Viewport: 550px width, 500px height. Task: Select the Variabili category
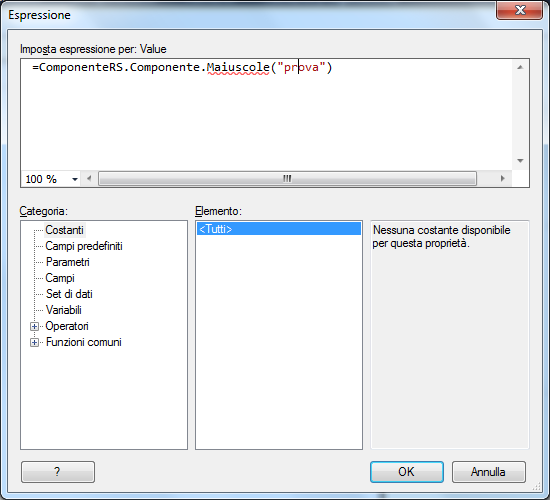[63, 310]
